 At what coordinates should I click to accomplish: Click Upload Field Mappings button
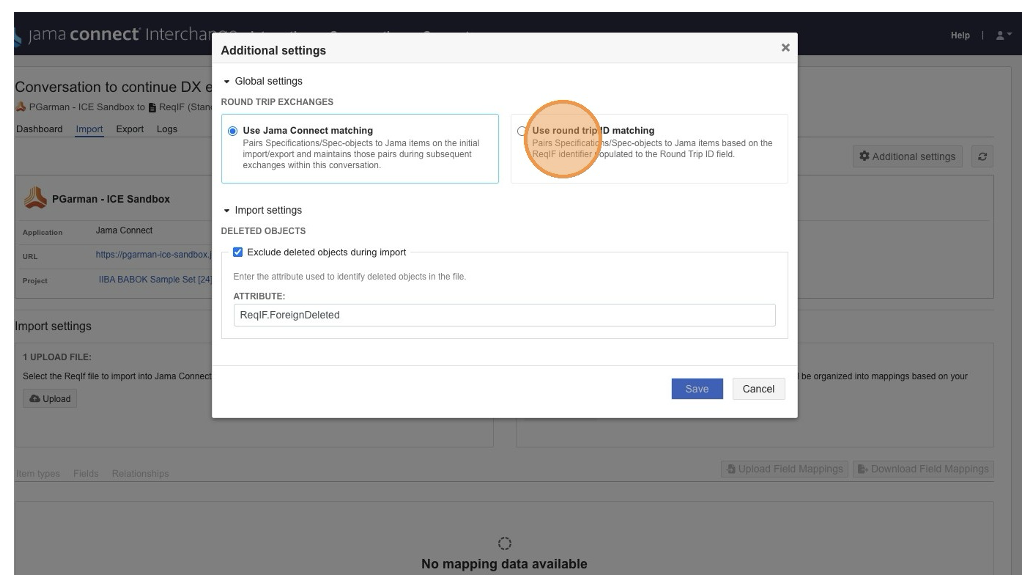coord(785,469)
